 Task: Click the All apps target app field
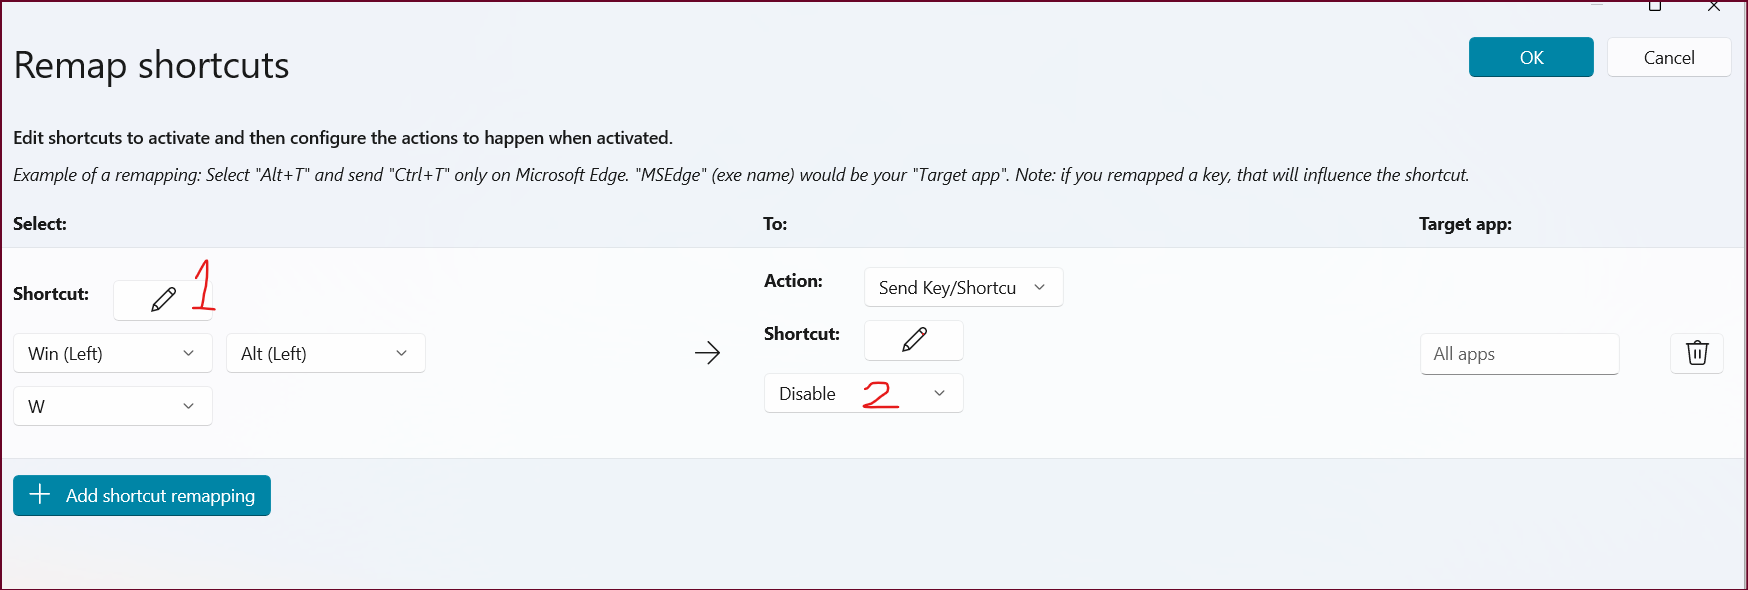[1519, 353]
